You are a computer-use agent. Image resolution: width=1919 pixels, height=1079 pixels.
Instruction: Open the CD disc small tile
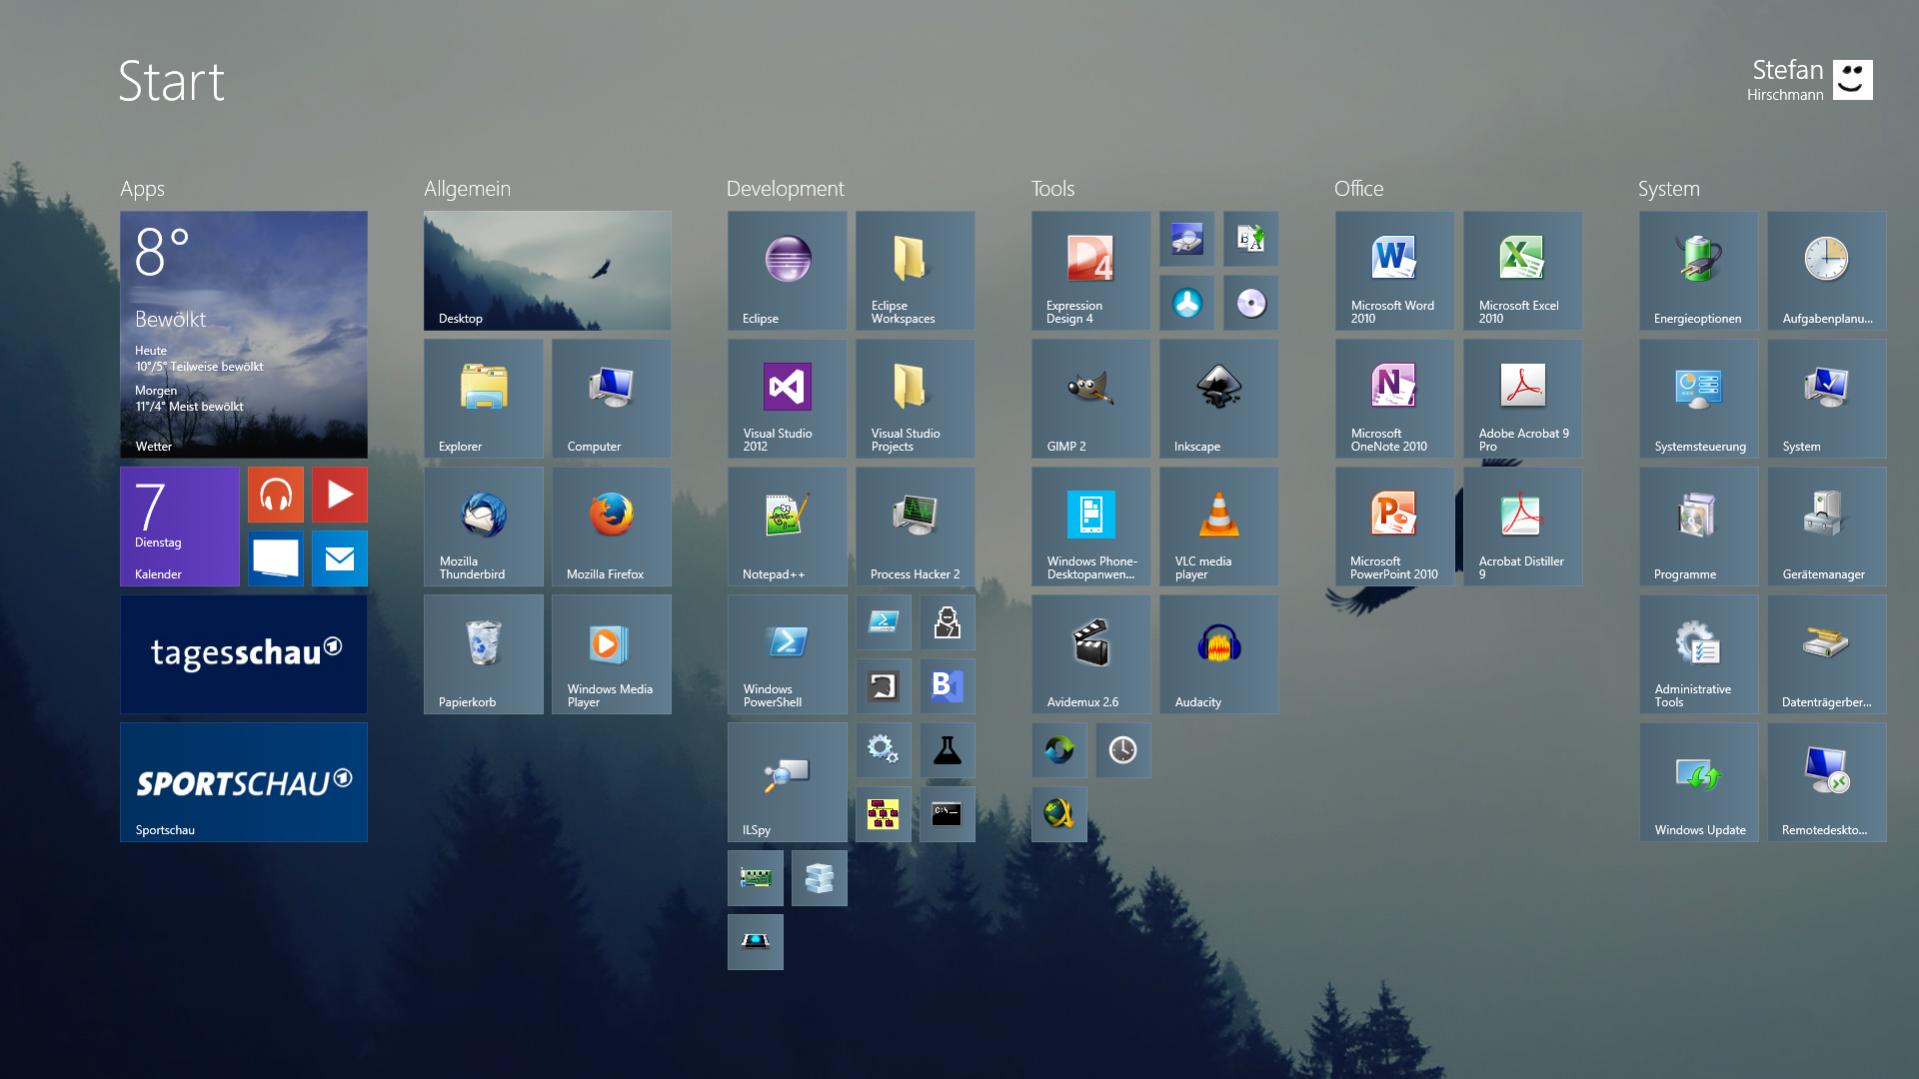(x=1251, y=302)
